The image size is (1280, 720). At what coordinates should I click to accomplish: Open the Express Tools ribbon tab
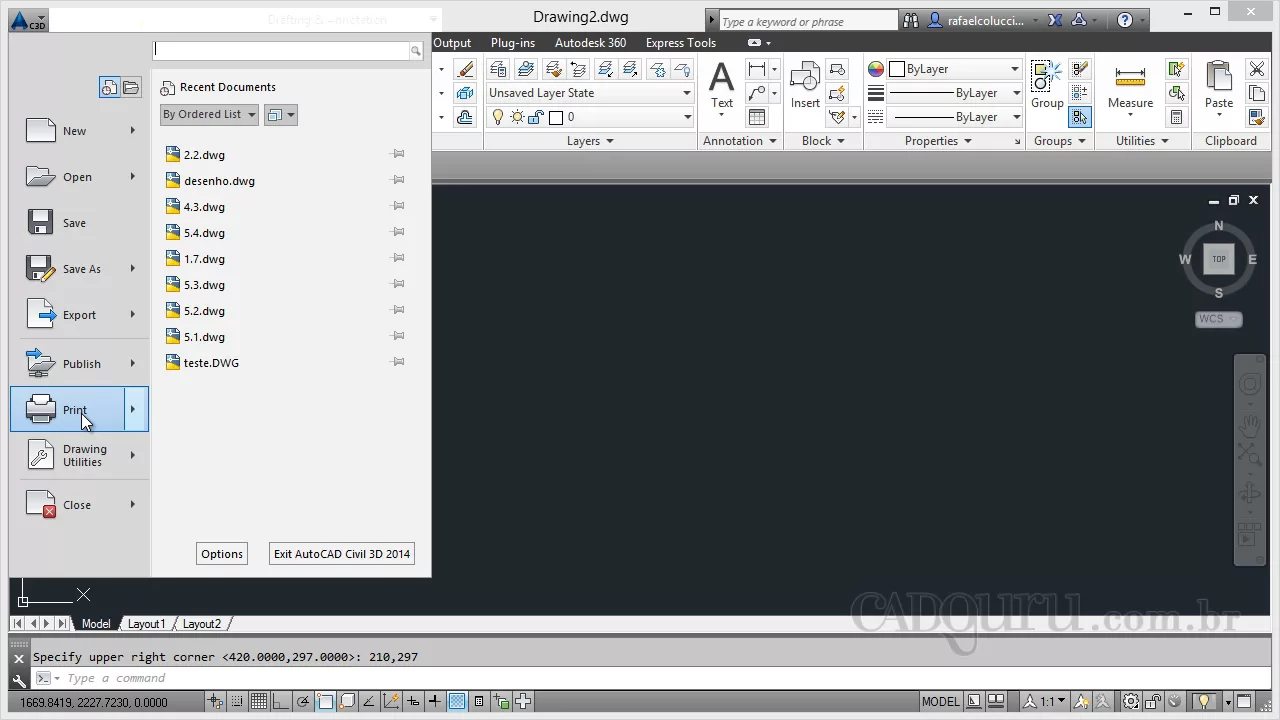pos(681,43)
